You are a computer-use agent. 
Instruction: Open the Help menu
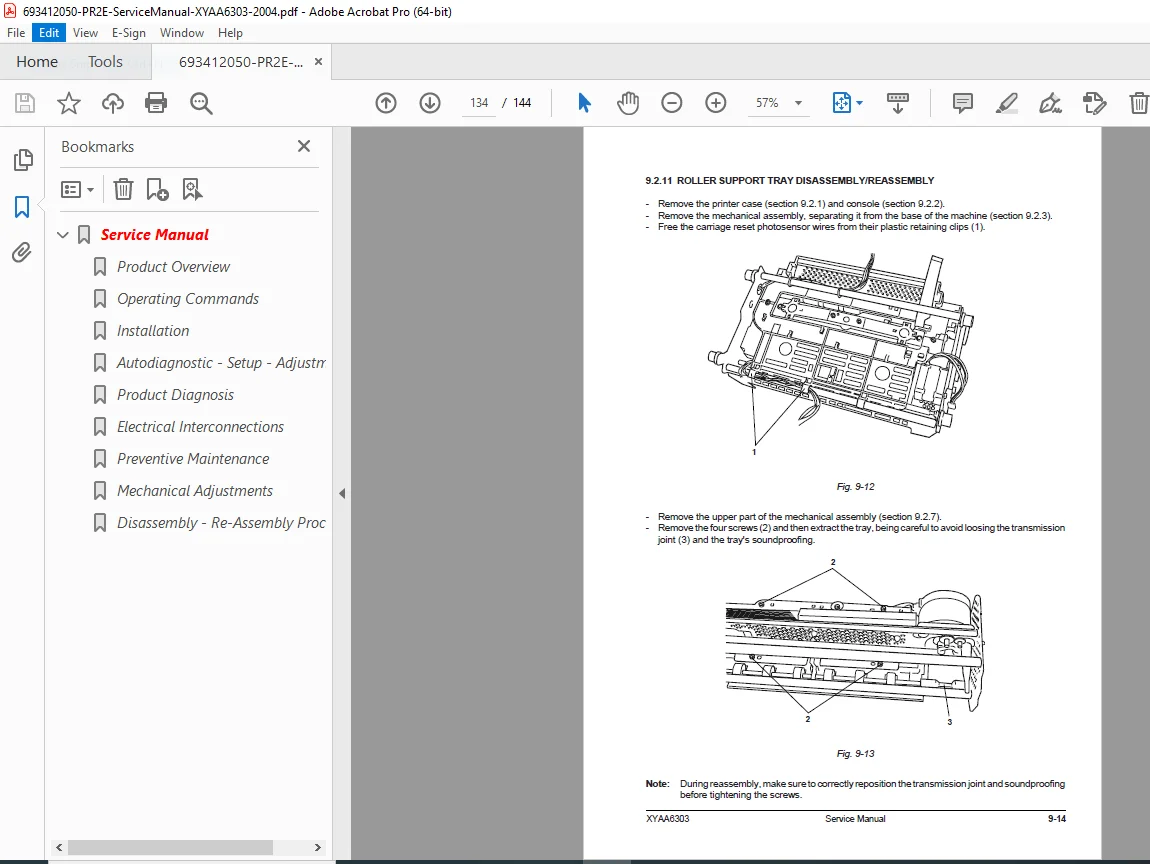[230, 33]
